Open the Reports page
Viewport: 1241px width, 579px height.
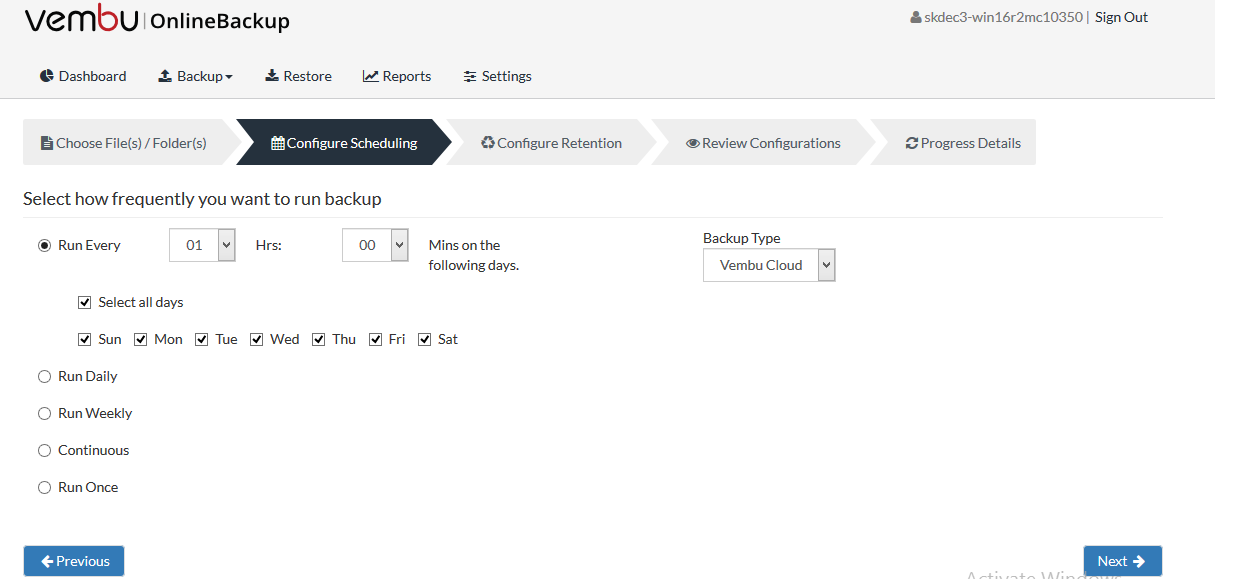point(397,76)
